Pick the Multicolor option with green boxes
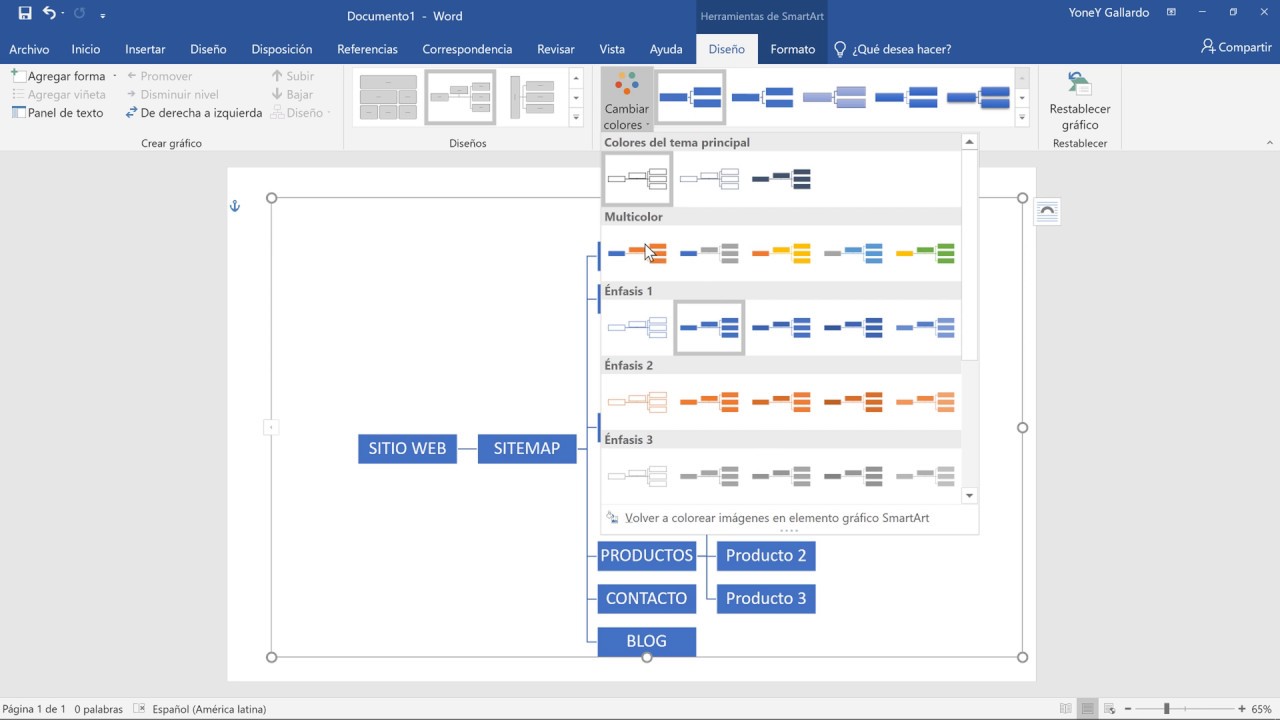Screen dimensions: 1280x720 925,253
